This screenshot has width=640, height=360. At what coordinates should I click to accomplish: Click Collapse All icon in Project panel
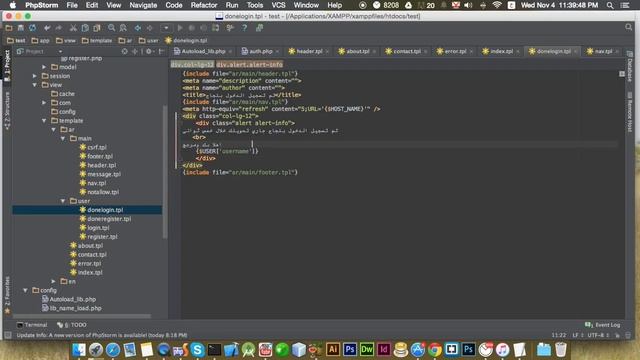click(x=134, y=51)
